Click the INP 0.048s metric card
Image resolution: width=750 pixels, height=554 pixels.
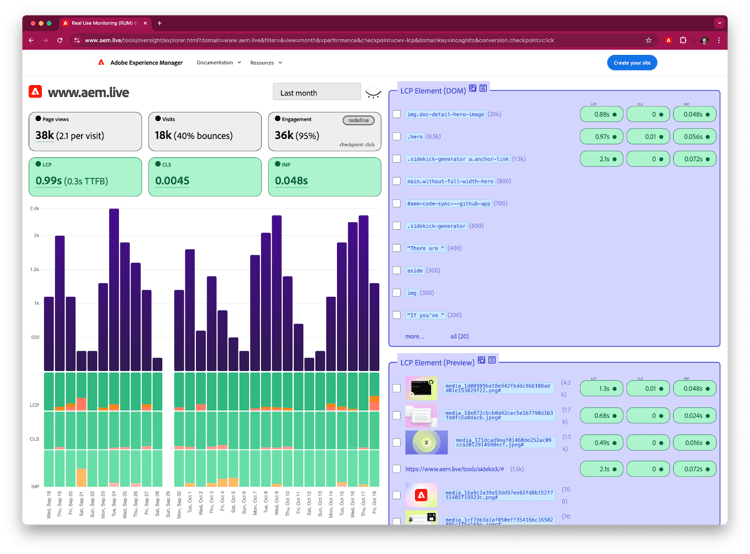coord(325,177)
